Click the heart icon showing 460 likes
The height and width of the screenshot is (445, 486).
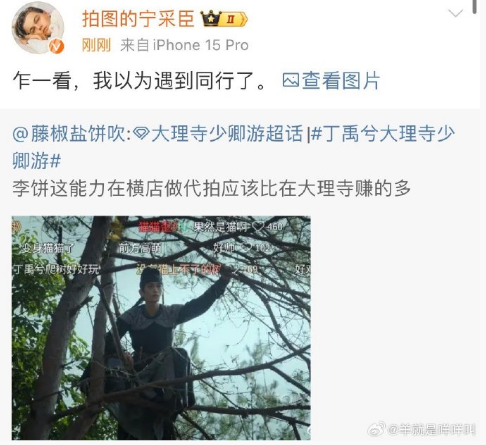click(258, 227)
